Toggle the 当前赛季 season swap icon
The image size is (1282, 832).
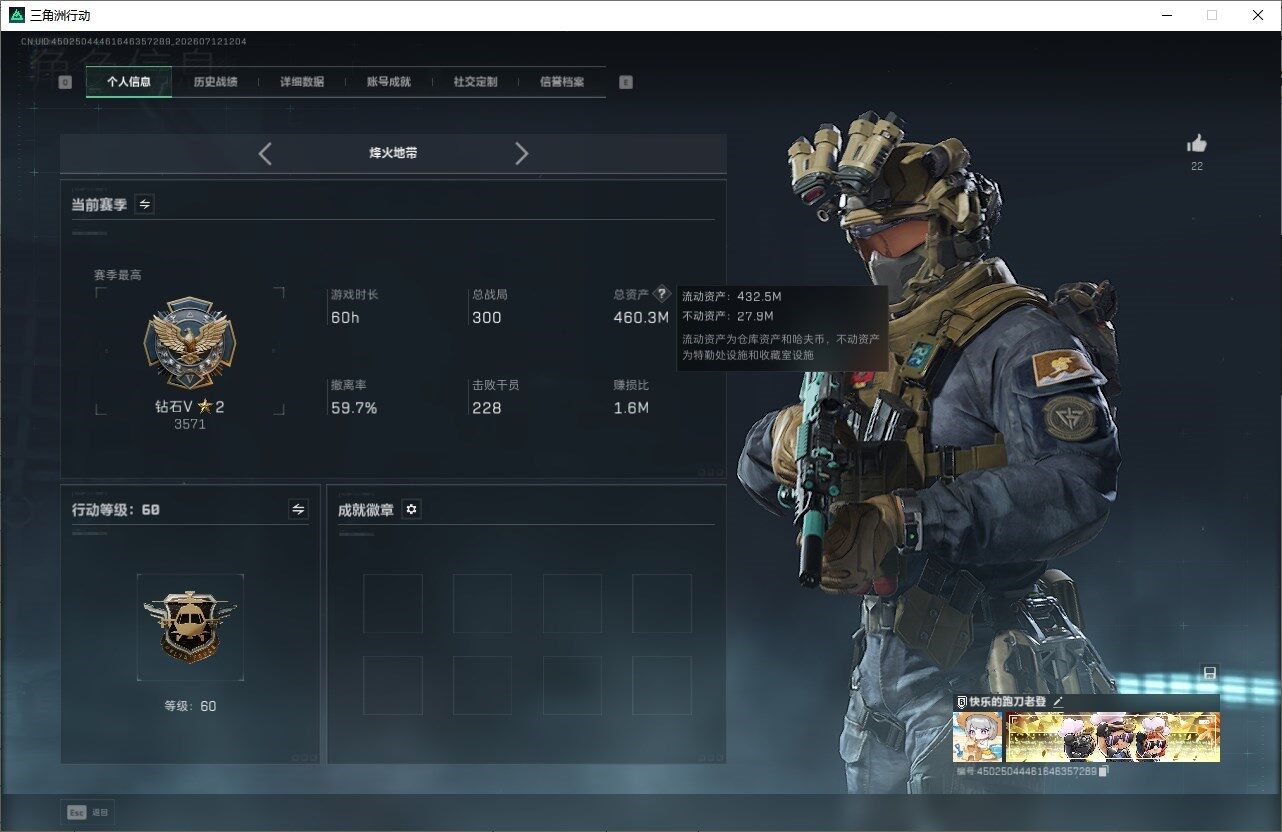point(145,204)
